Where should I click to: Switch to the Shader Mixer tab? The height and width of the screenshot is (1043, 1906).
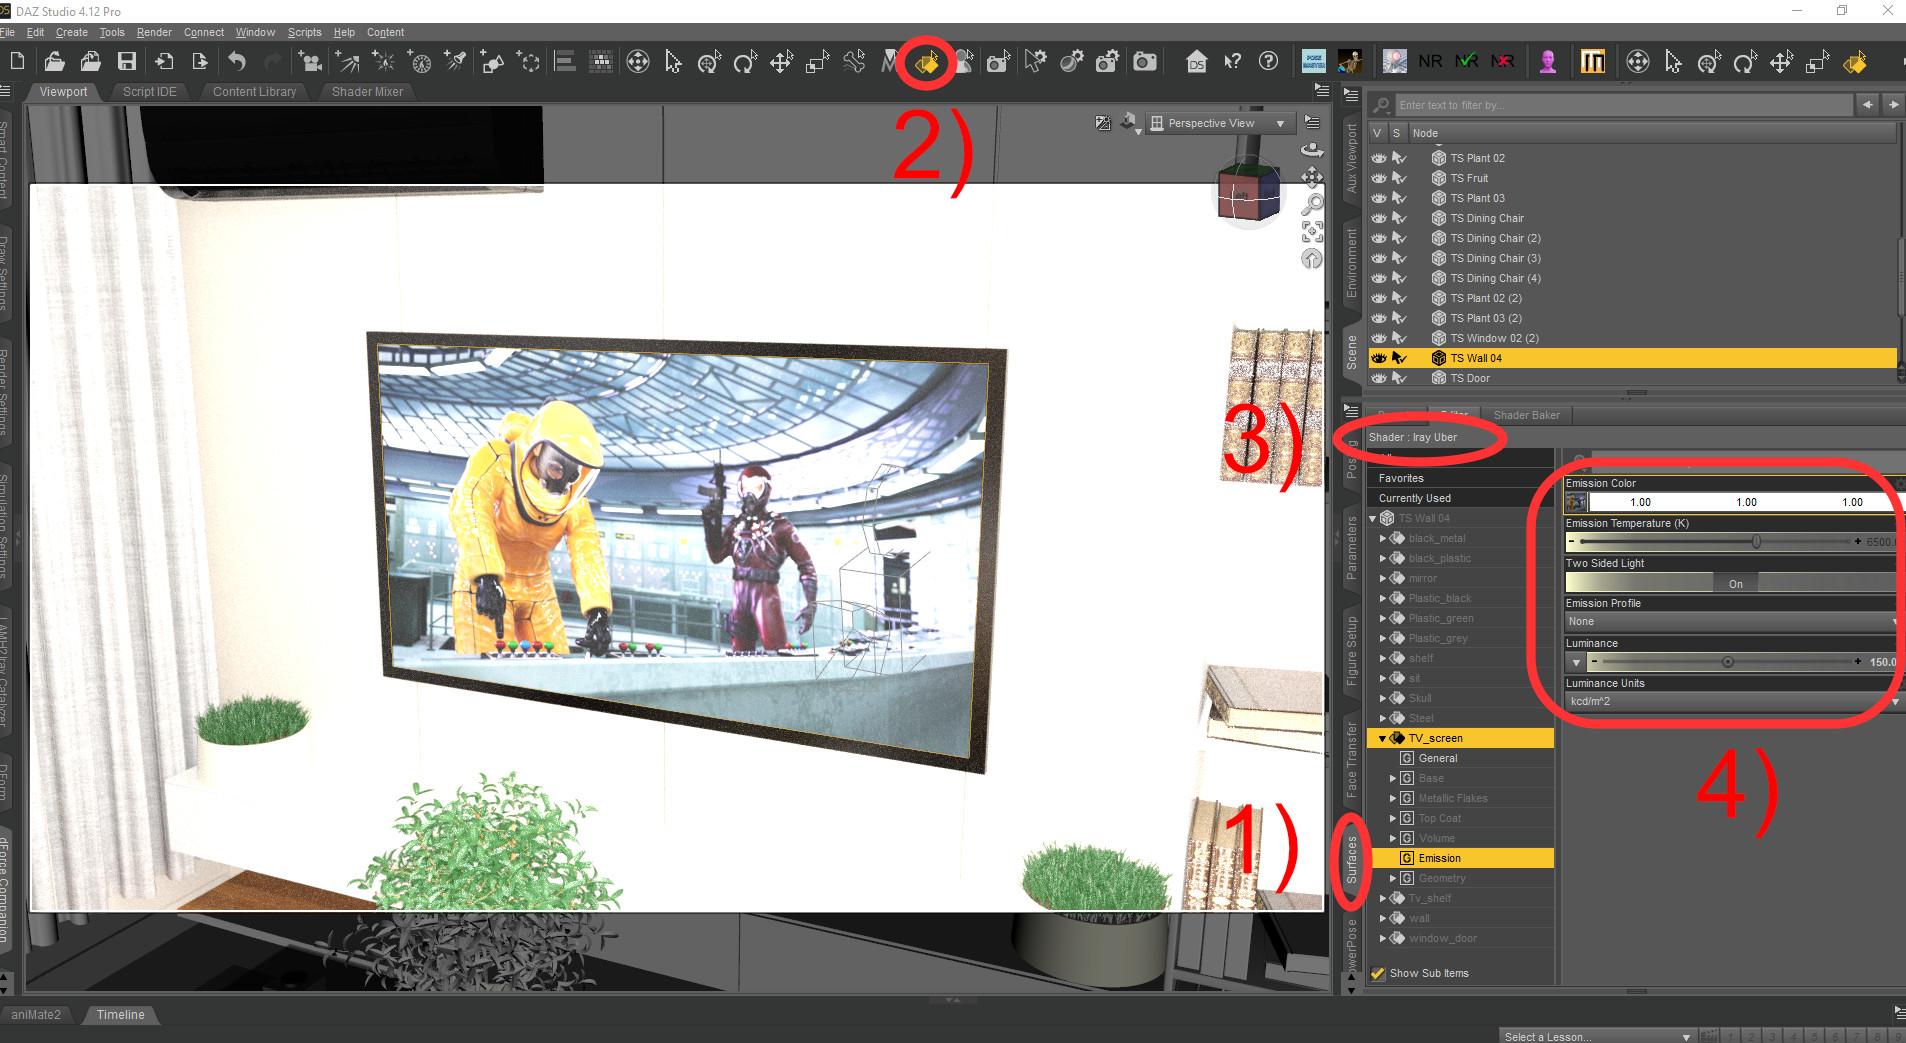click(367, 92)
